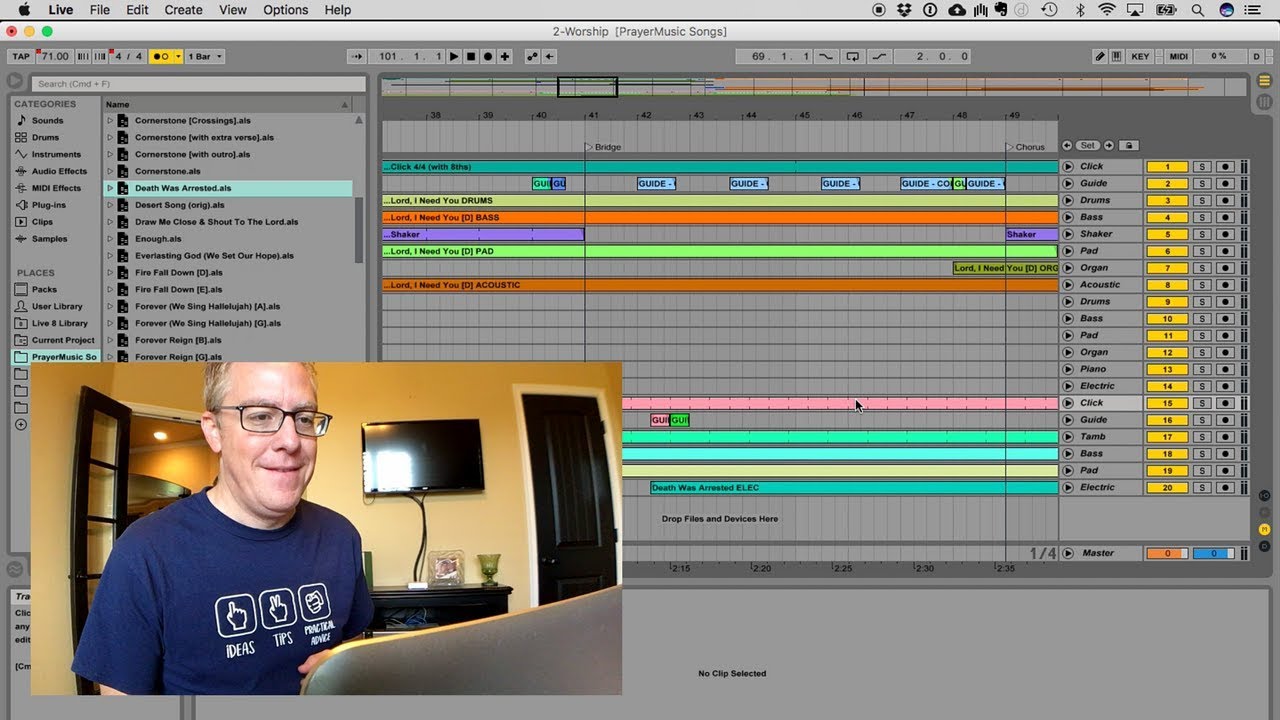
Task: Select the Samples category
Action: click(49, 239)
